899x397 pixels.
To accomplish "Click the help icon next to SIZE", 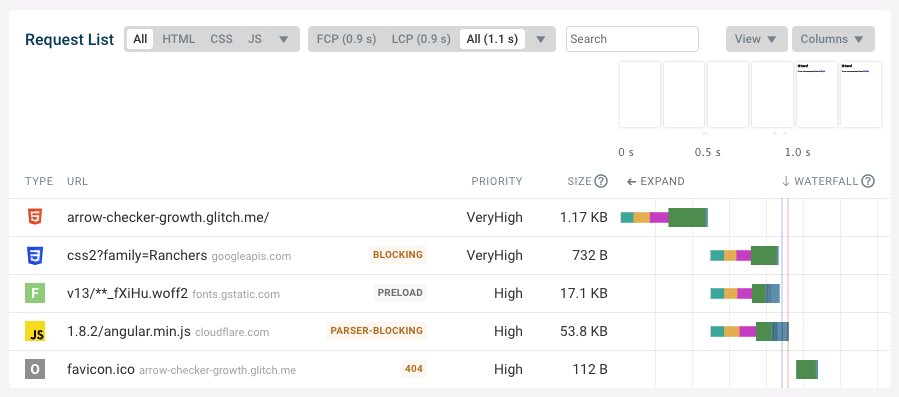I will click(601, 181).
